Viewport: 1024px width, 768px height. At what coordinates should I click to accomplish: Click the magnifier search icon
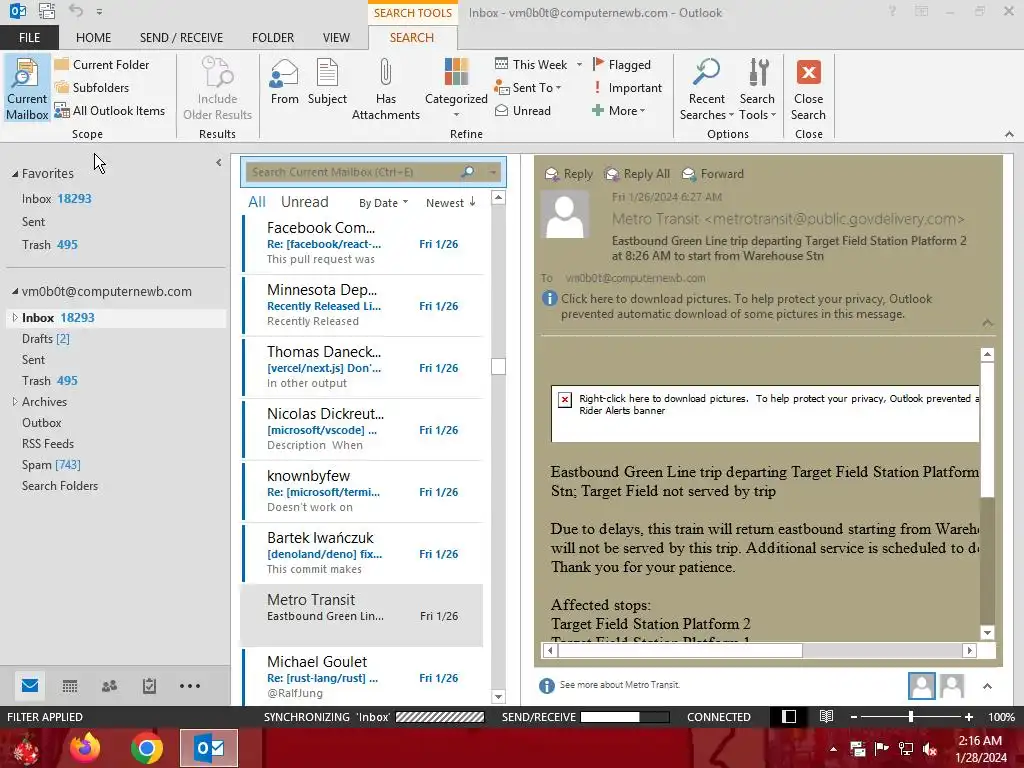click(x=468, y=172)
